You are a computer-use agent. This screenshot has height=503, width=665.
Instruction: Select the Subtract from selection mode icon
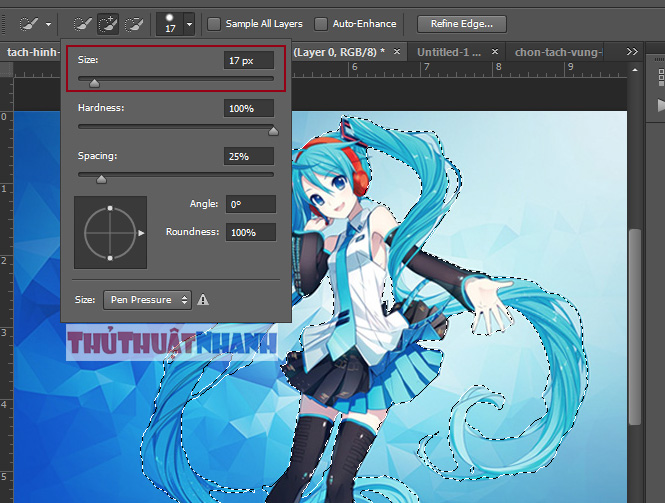click(x=134, y=24)
